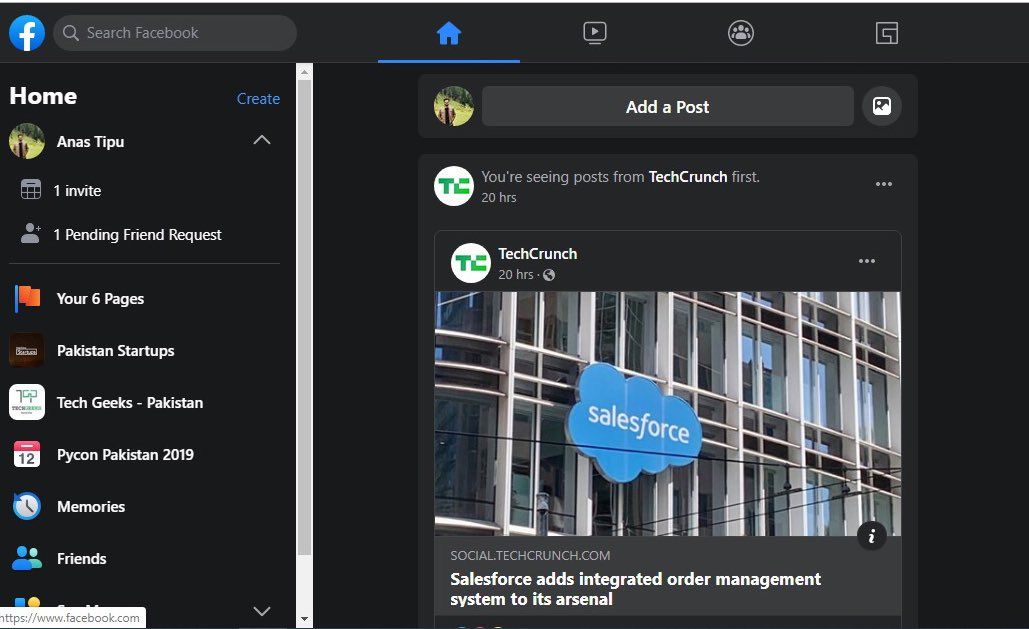Click the globe privacy icon under TechCrunch
This screenshot has width=1029, height=629.
[x=548, y=273]
